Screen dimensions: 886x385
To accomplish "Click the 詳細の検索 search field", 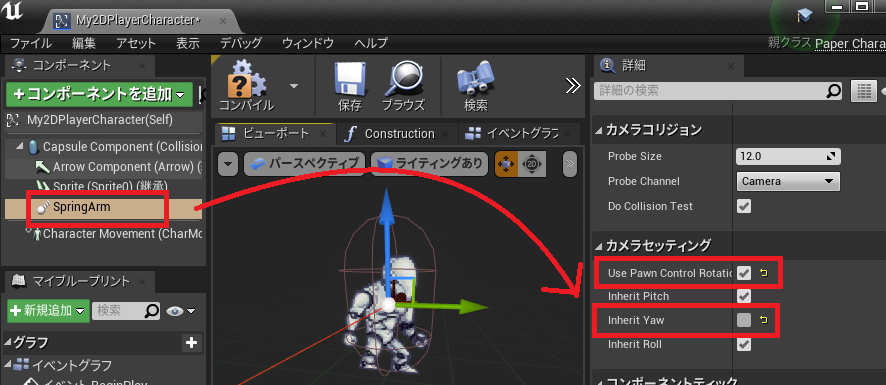I will (x=718, y=90).
